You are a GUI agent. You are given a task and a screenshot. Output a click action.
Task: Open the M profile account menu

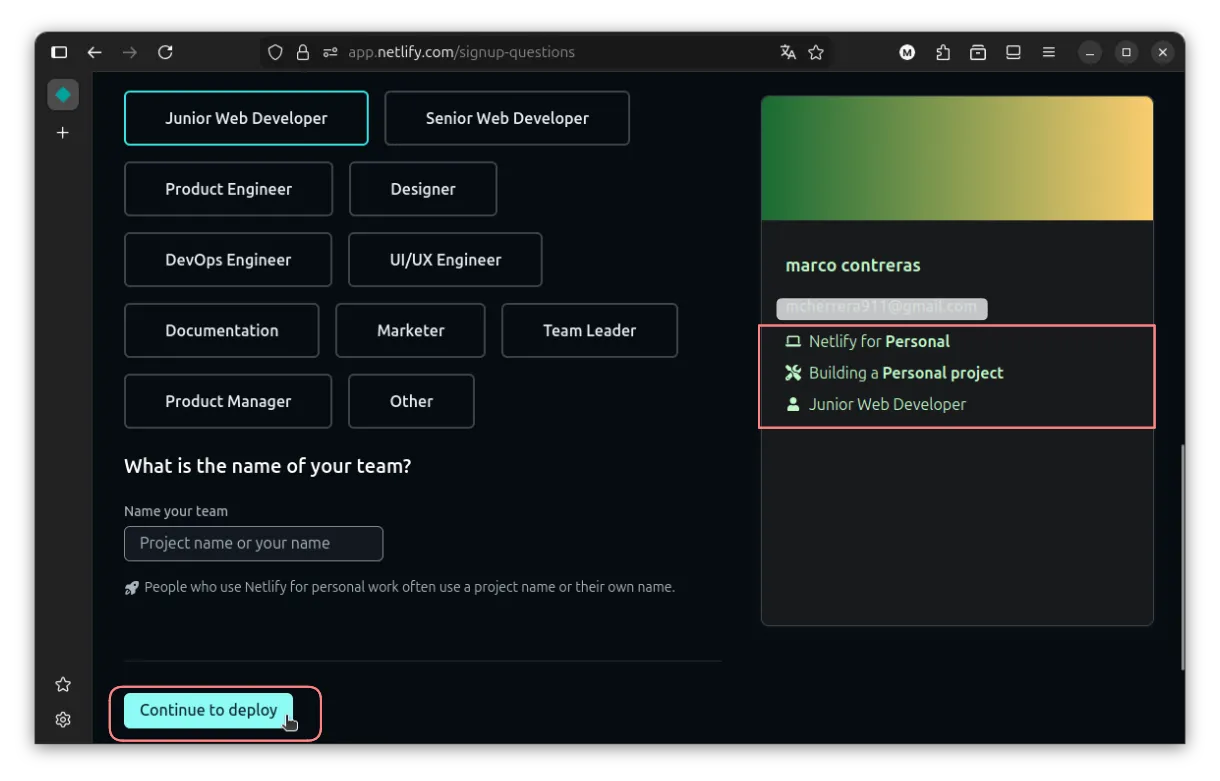907,52
